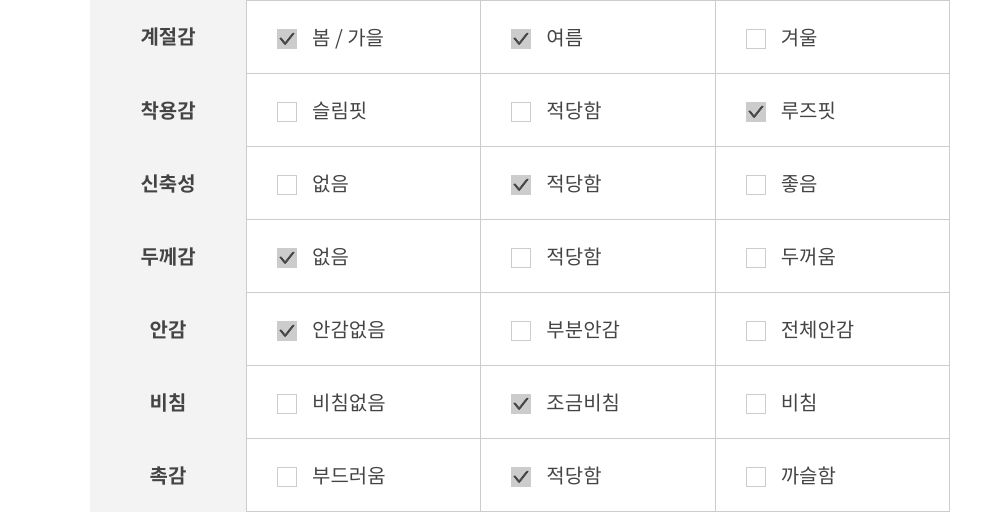Viewport: 1000px width, 528px height.
Task: Uncheck 적당함 in the 신축성 row
Action: pyautogui.click(x=521, y=185)
